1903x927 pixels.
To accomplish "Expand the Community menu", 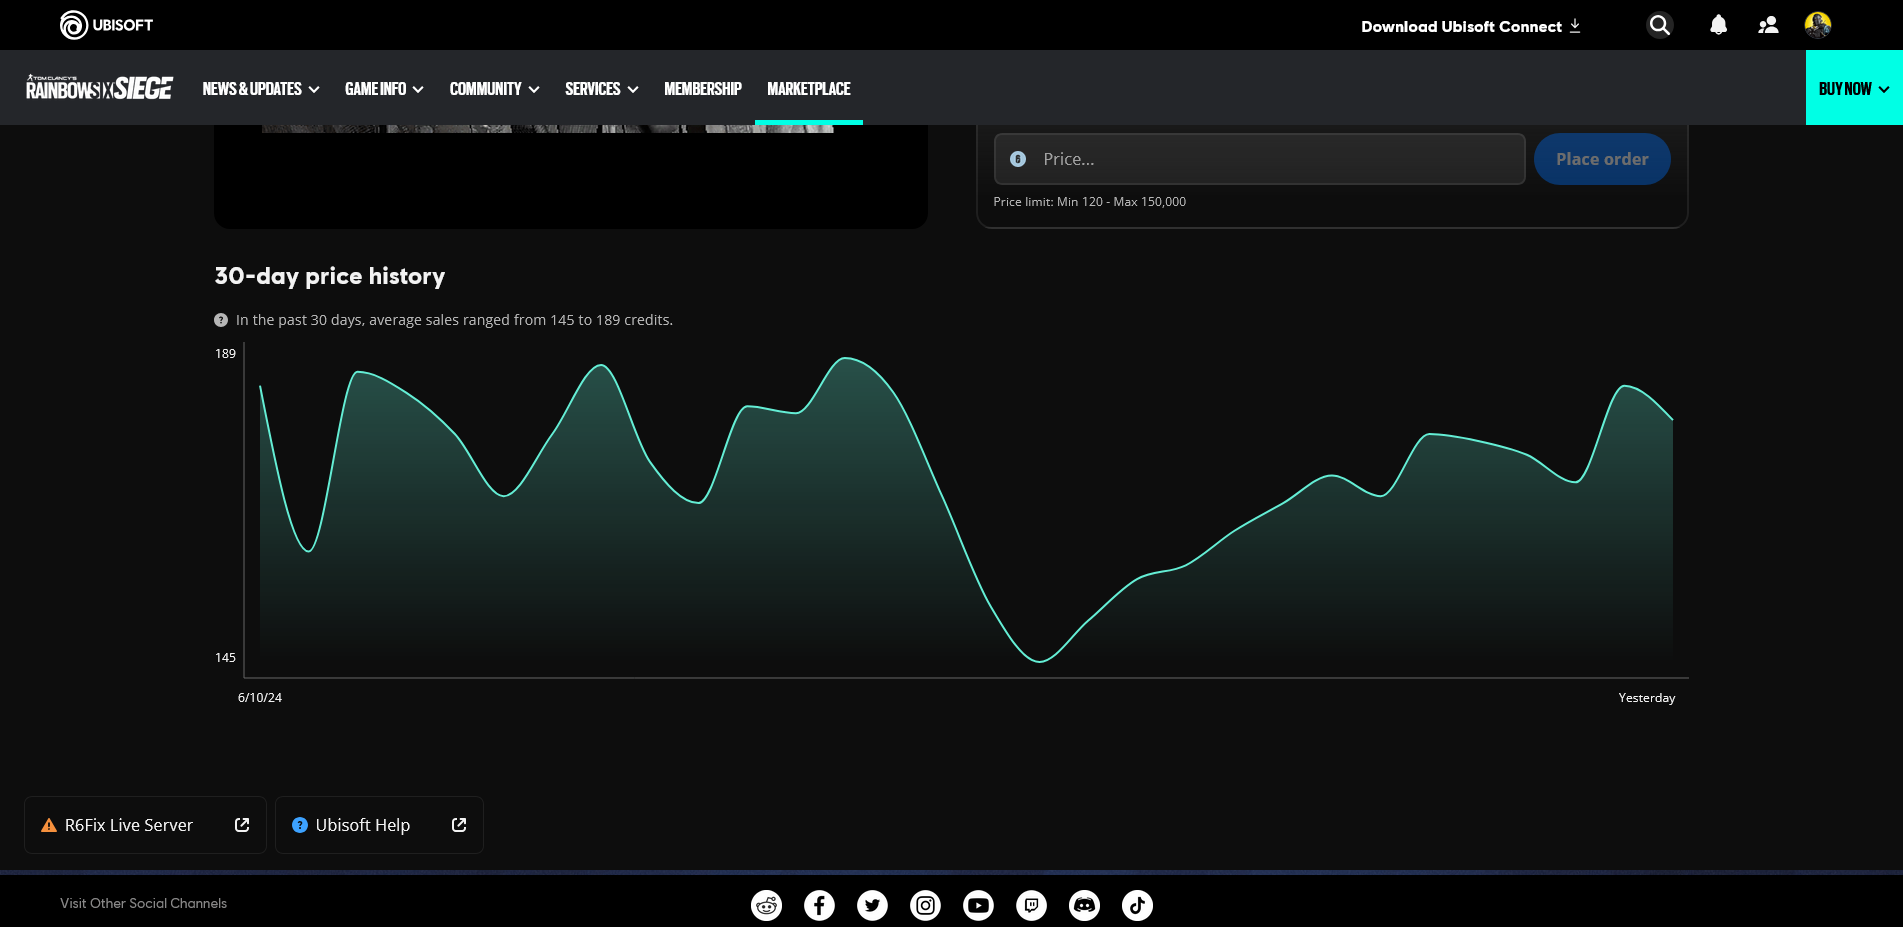I will [494, 89].
